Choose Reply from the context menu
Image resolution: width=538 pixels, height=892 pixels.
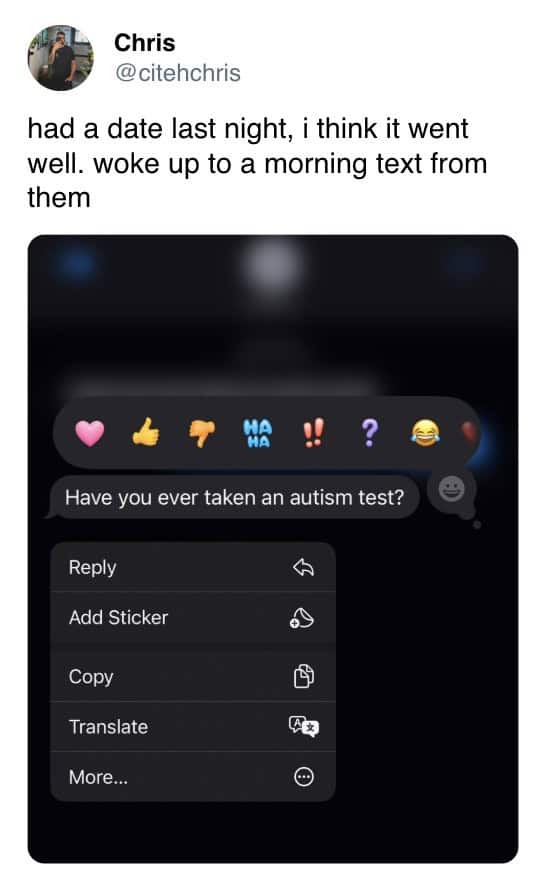tap(193, 567)
